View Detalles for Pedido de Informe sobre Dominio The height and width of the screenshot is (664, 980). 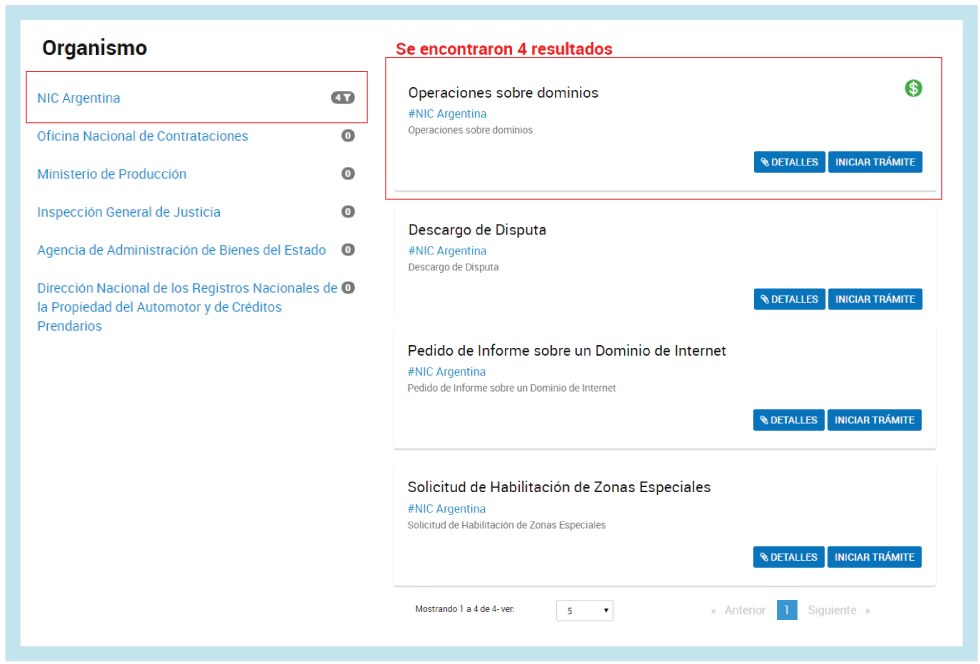point(788,420)
